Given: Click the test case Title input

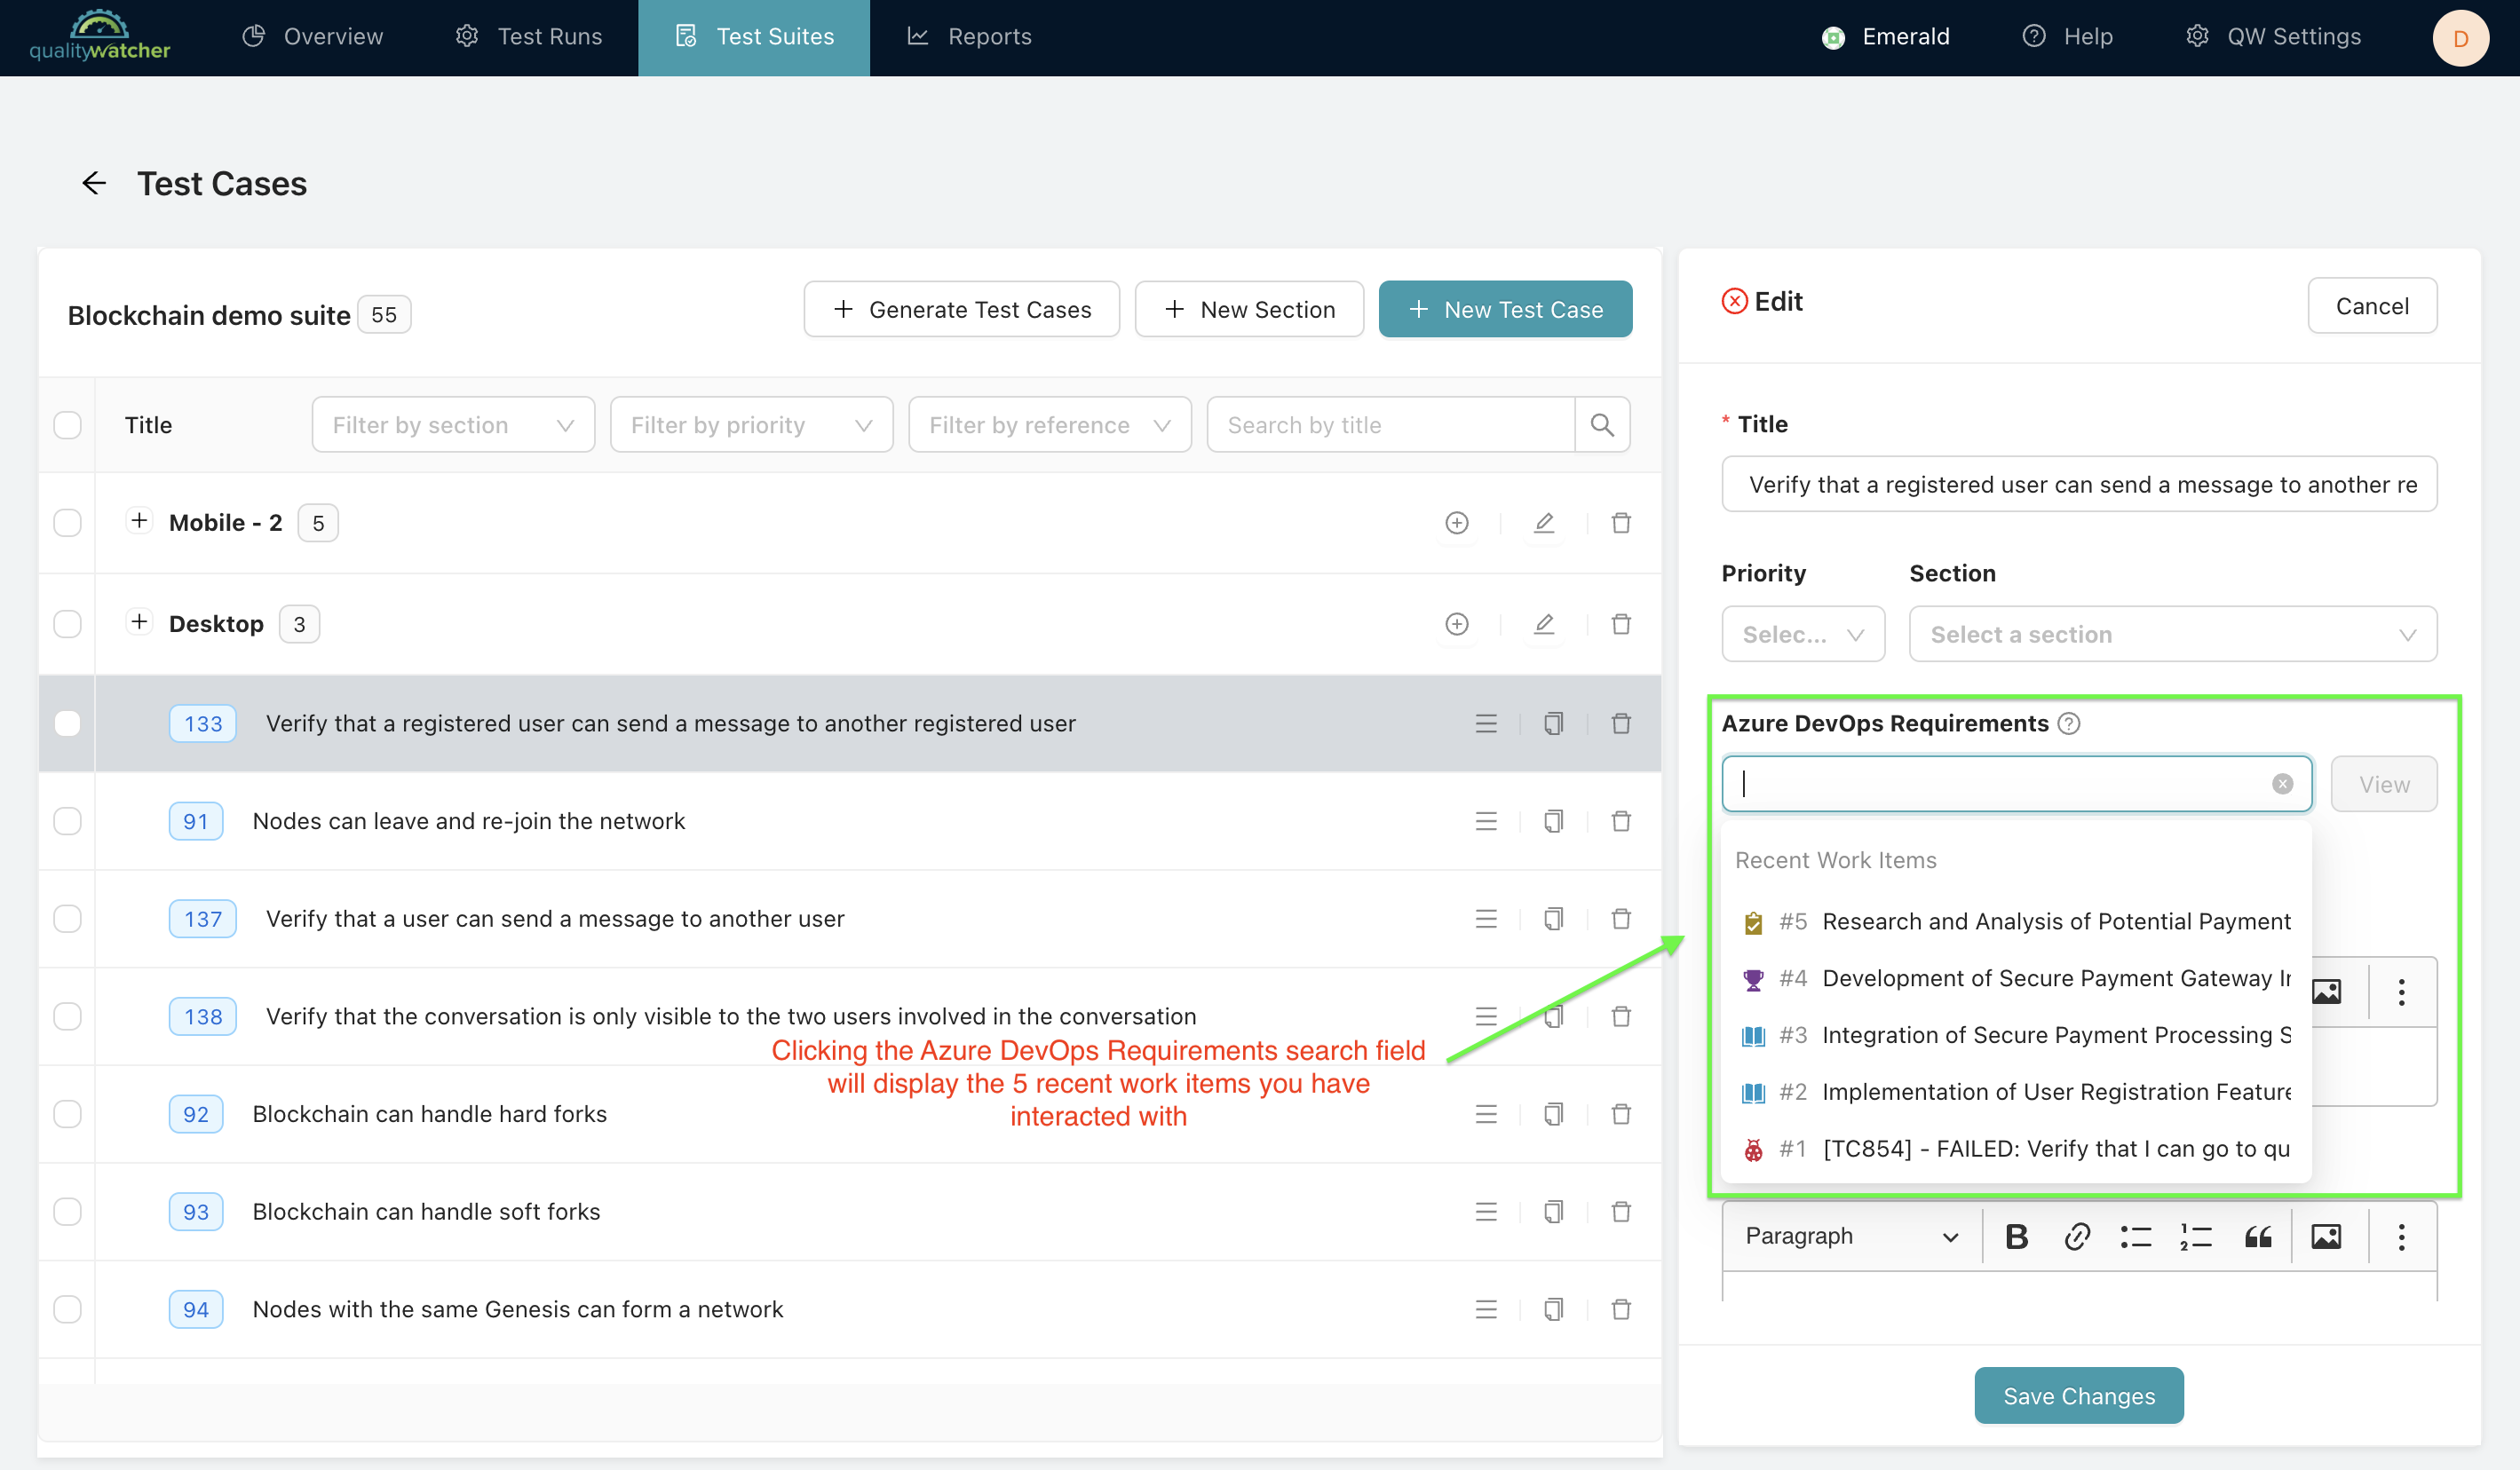Looking at the screenshot, I should click(2078, 485).
